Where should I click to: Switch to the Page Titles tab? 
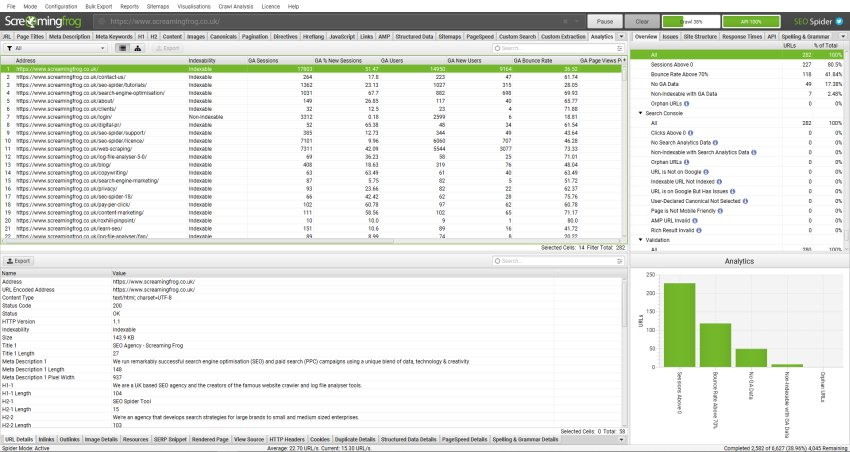pyautogui.click(x=30, y=37)
